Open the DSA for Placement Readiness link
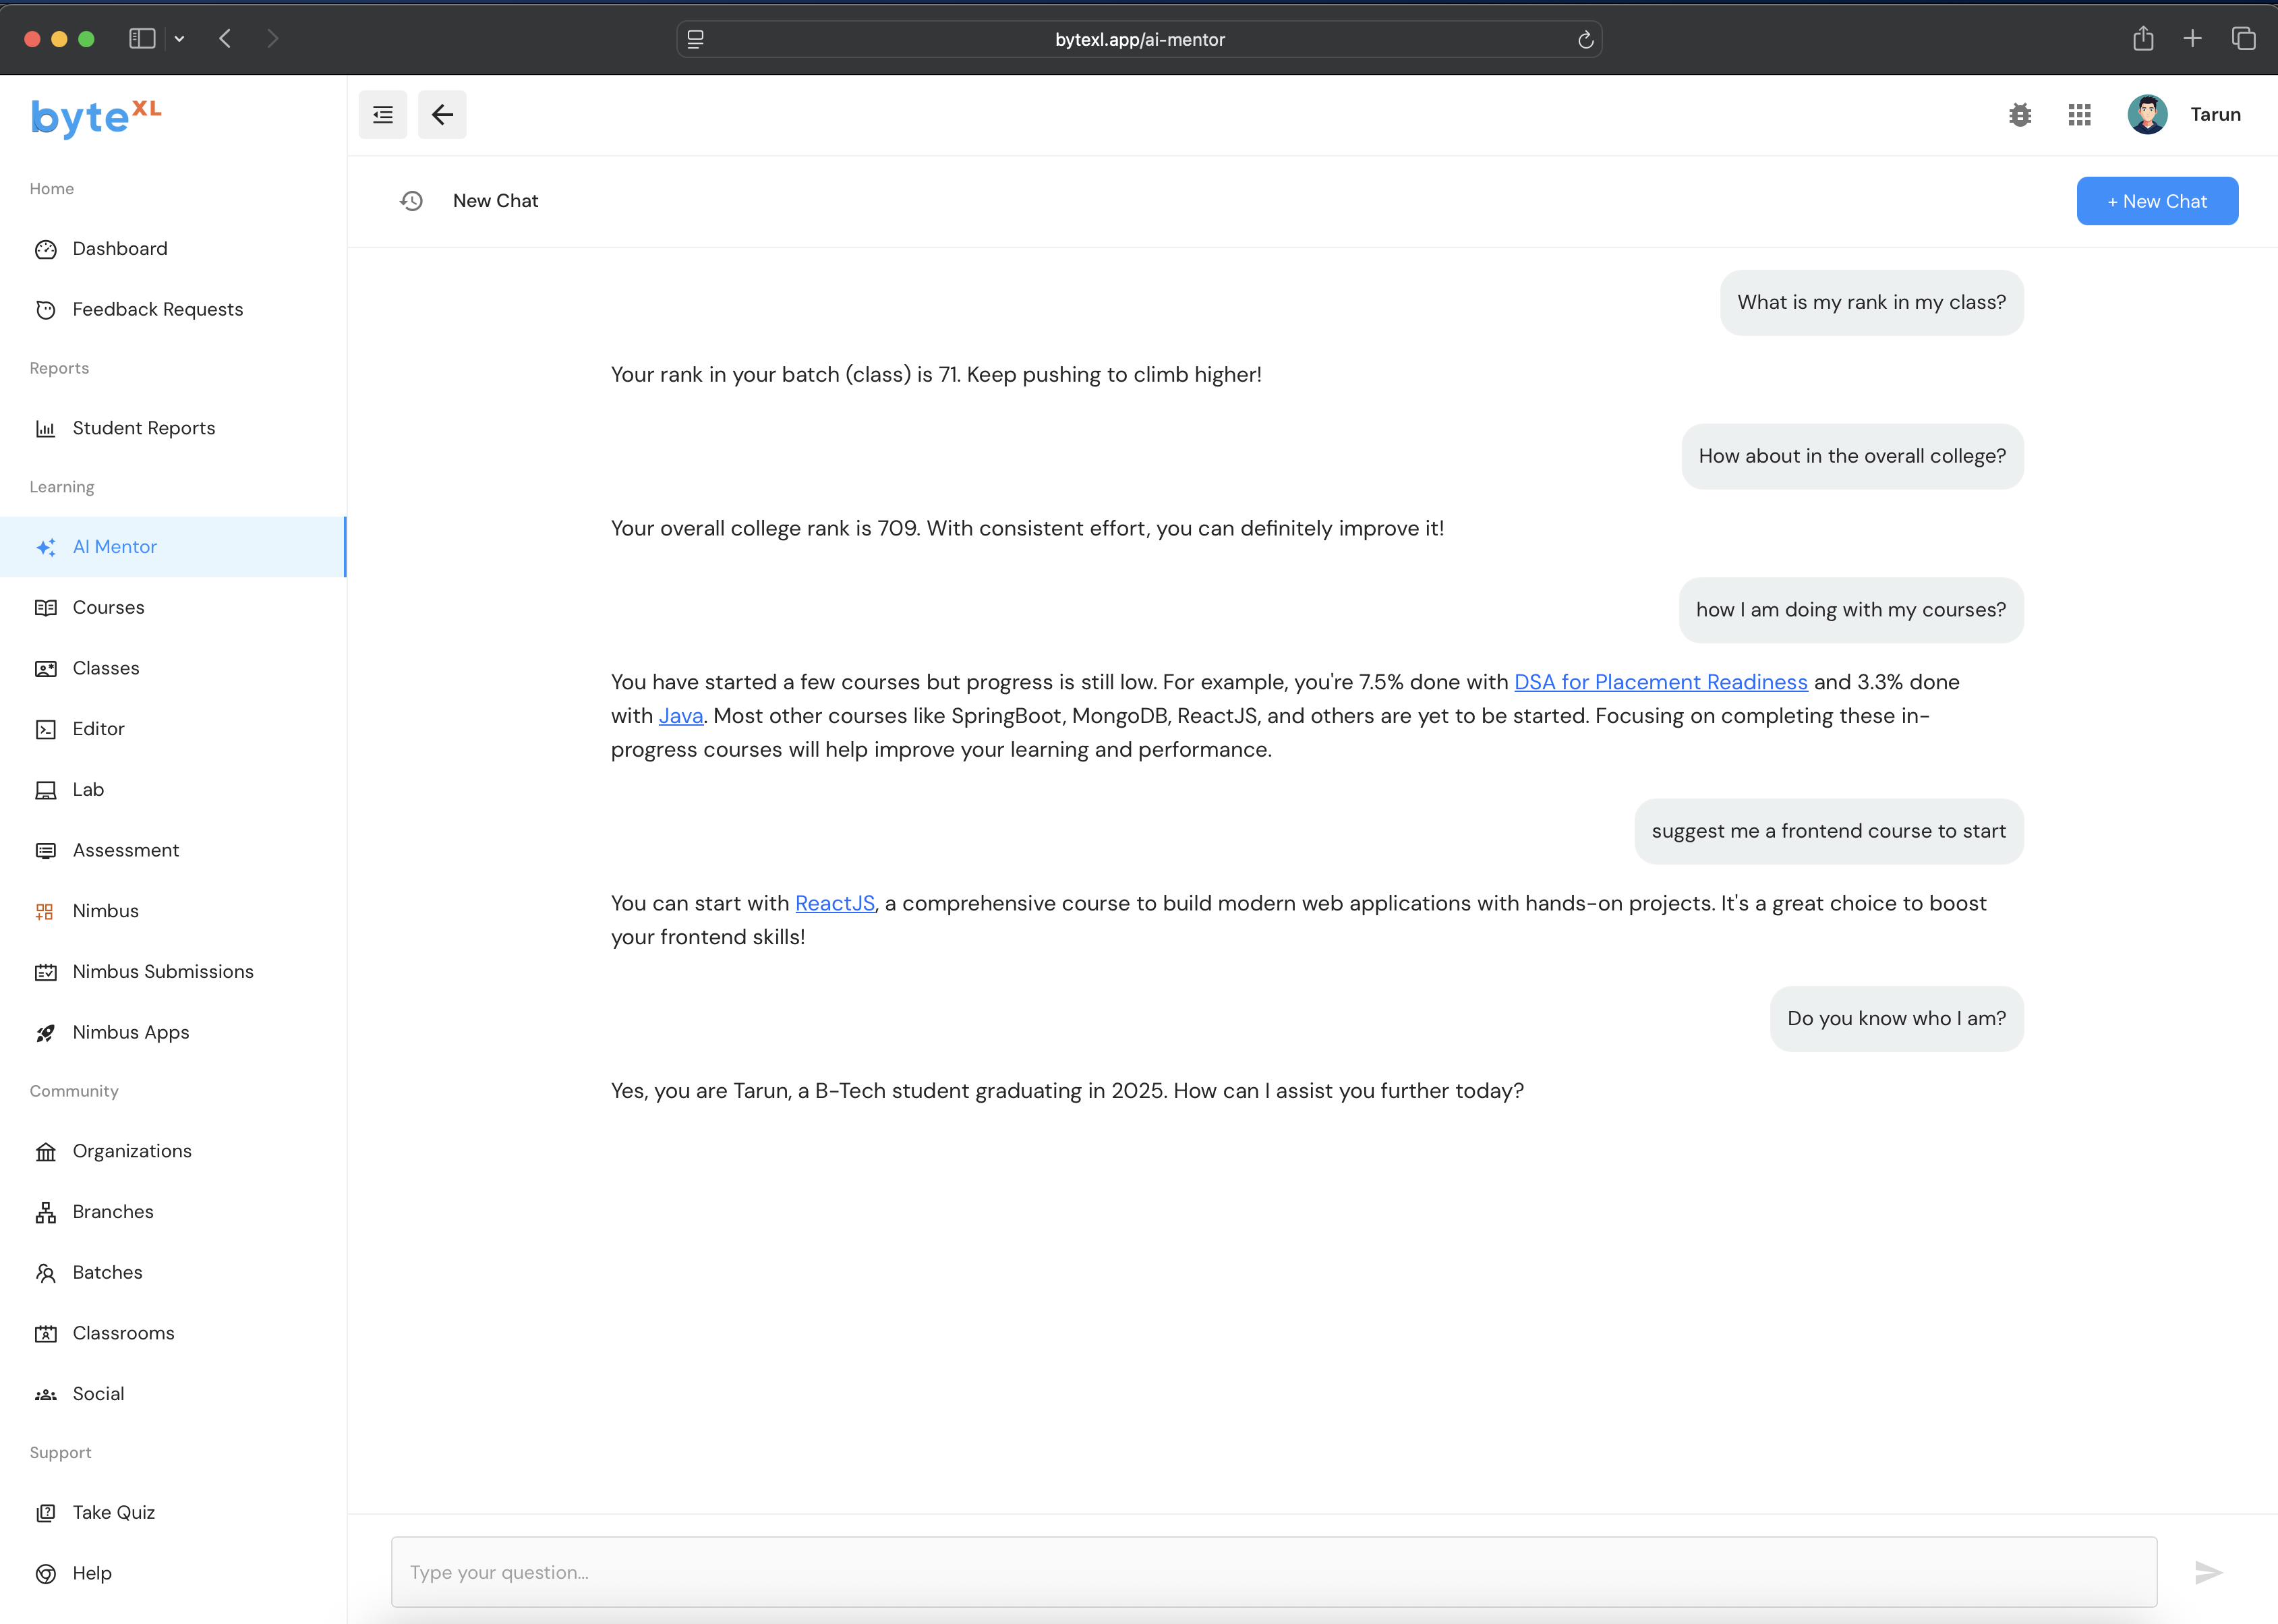This screenshot has width=2278, height=1624. (1660, 682)
